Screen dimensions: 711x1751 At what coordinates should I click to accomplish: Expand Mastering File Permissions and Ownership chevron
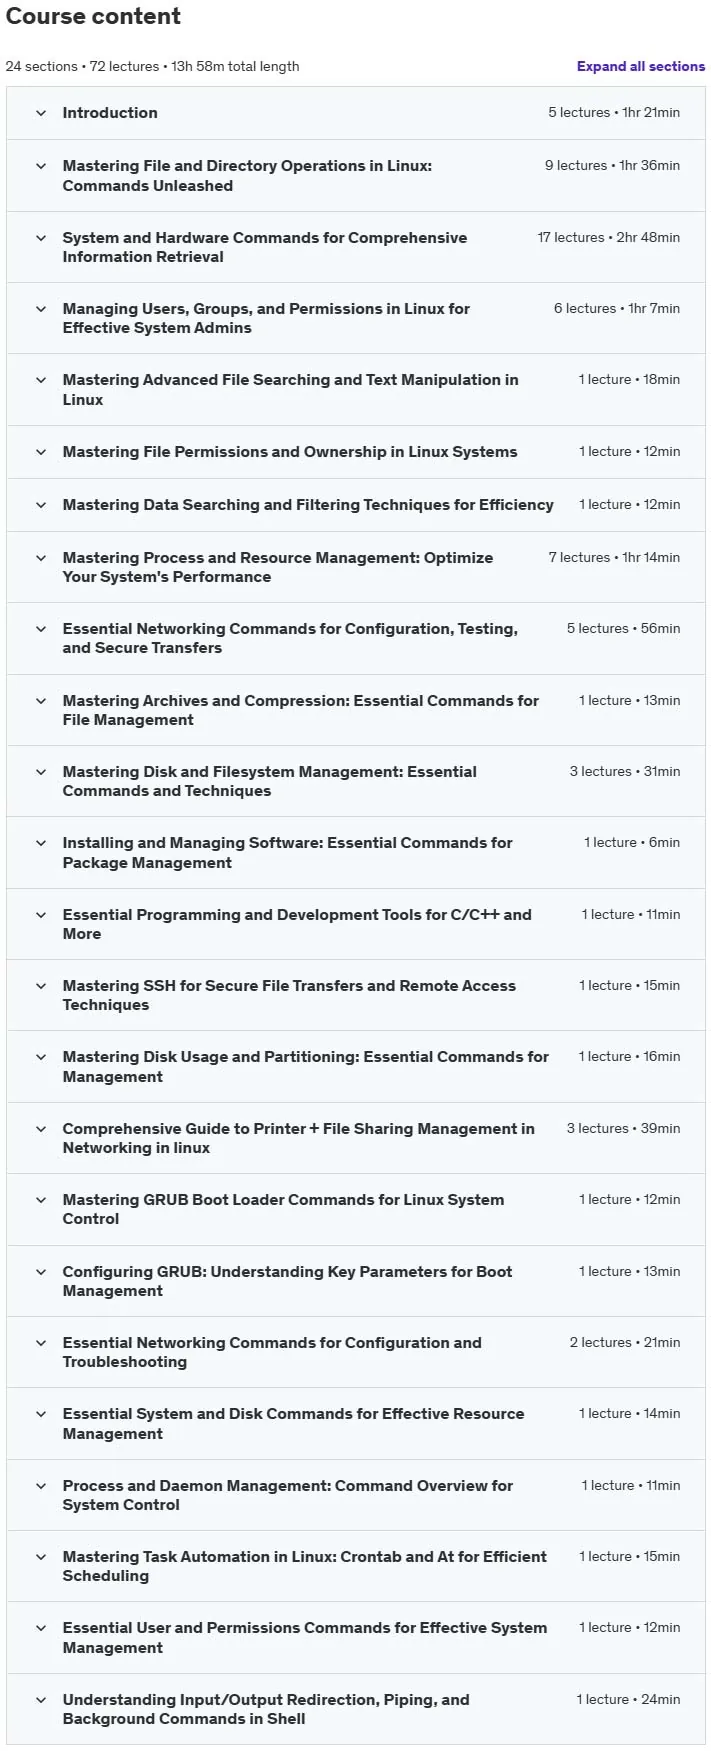[41, 452]
